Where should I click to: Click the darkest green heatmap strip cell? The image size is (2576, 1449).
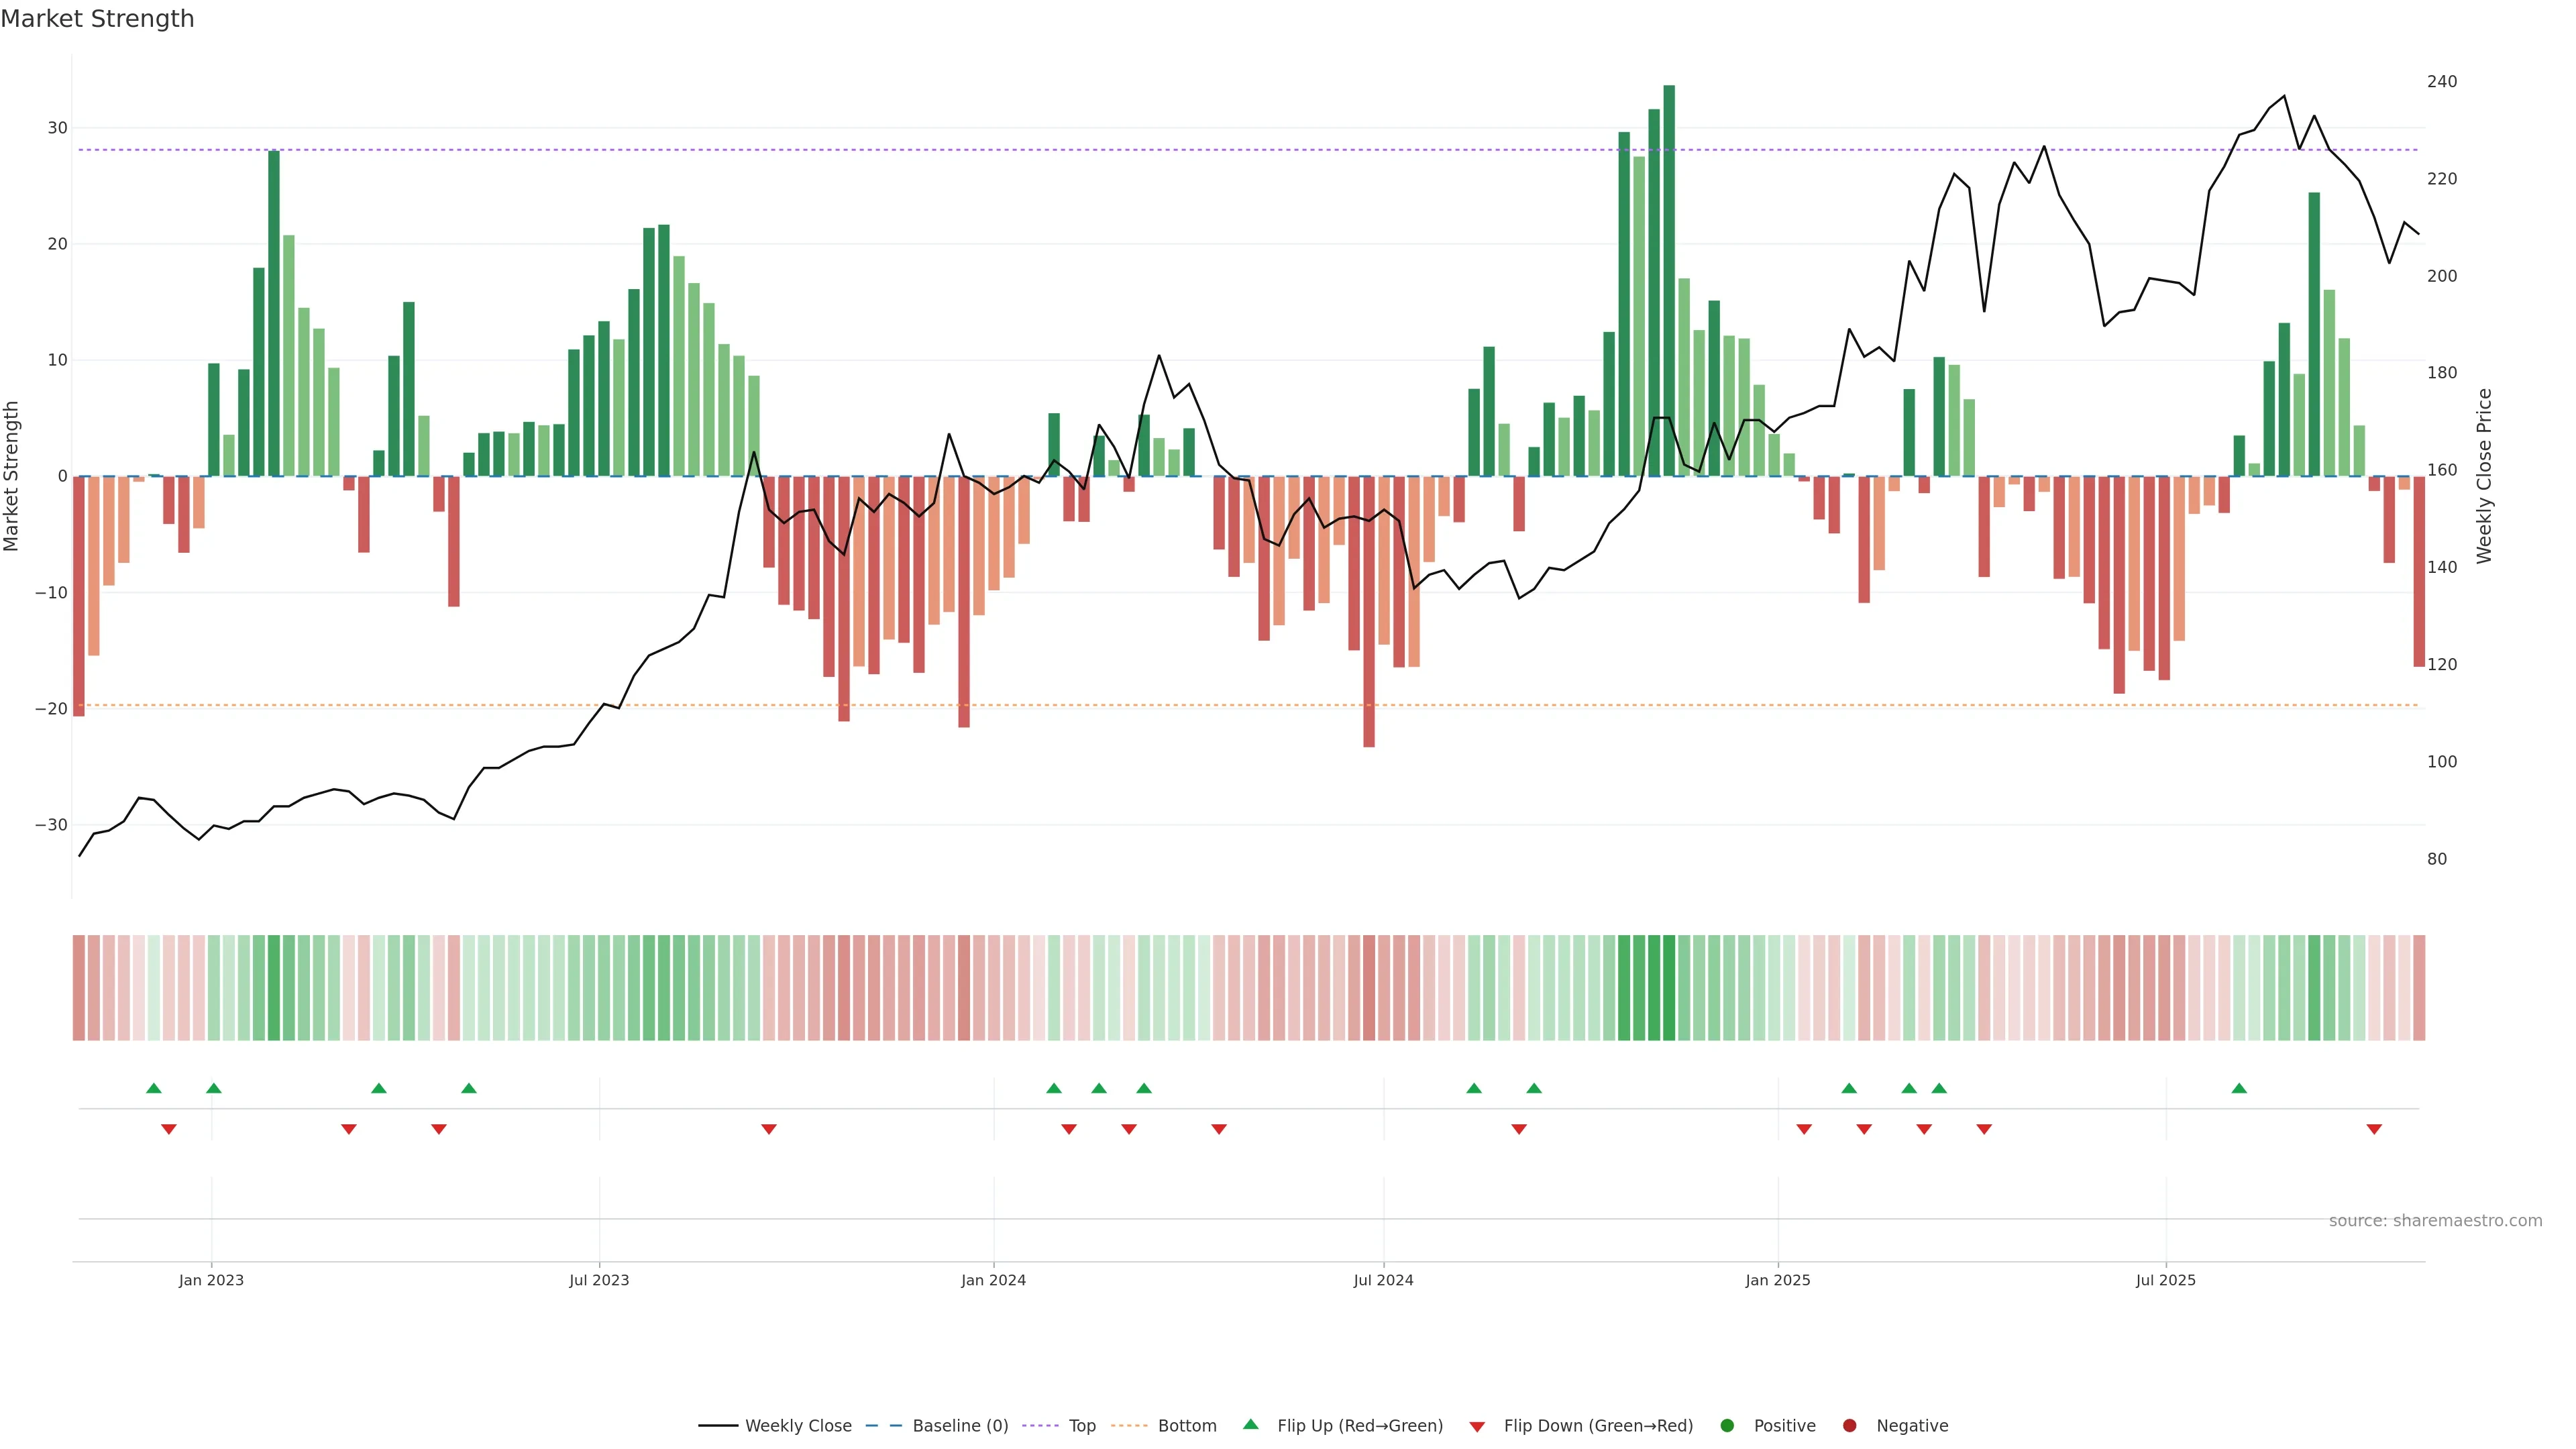[1669, 988]
